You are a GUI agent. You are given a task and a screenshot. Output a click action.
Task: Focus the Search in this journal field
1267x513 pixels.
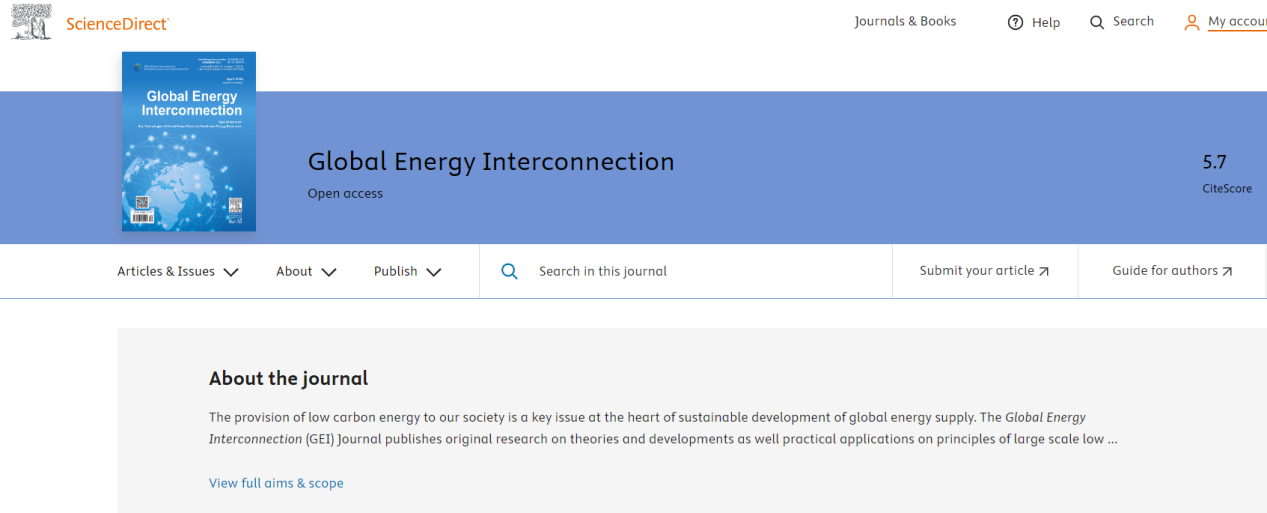coord(686,271)
